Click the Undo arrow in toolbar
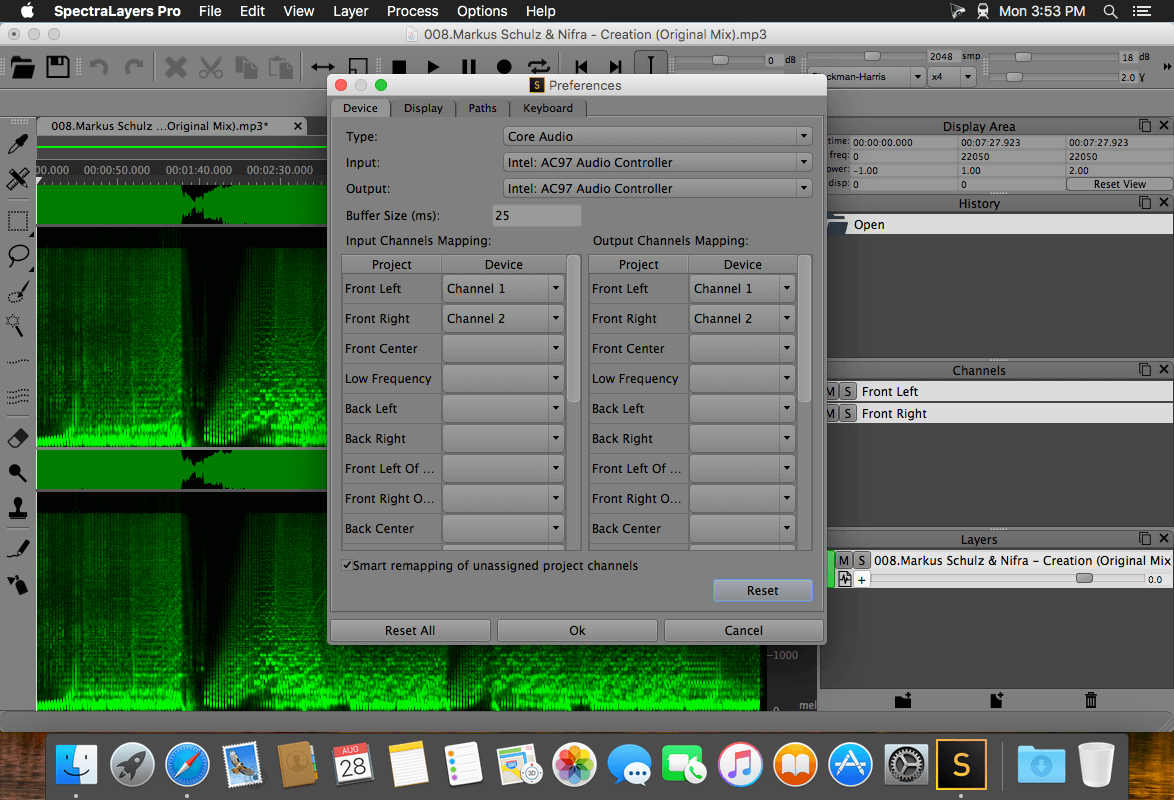Viewport: 1174px width, 800px height. [x=99, y=67]
